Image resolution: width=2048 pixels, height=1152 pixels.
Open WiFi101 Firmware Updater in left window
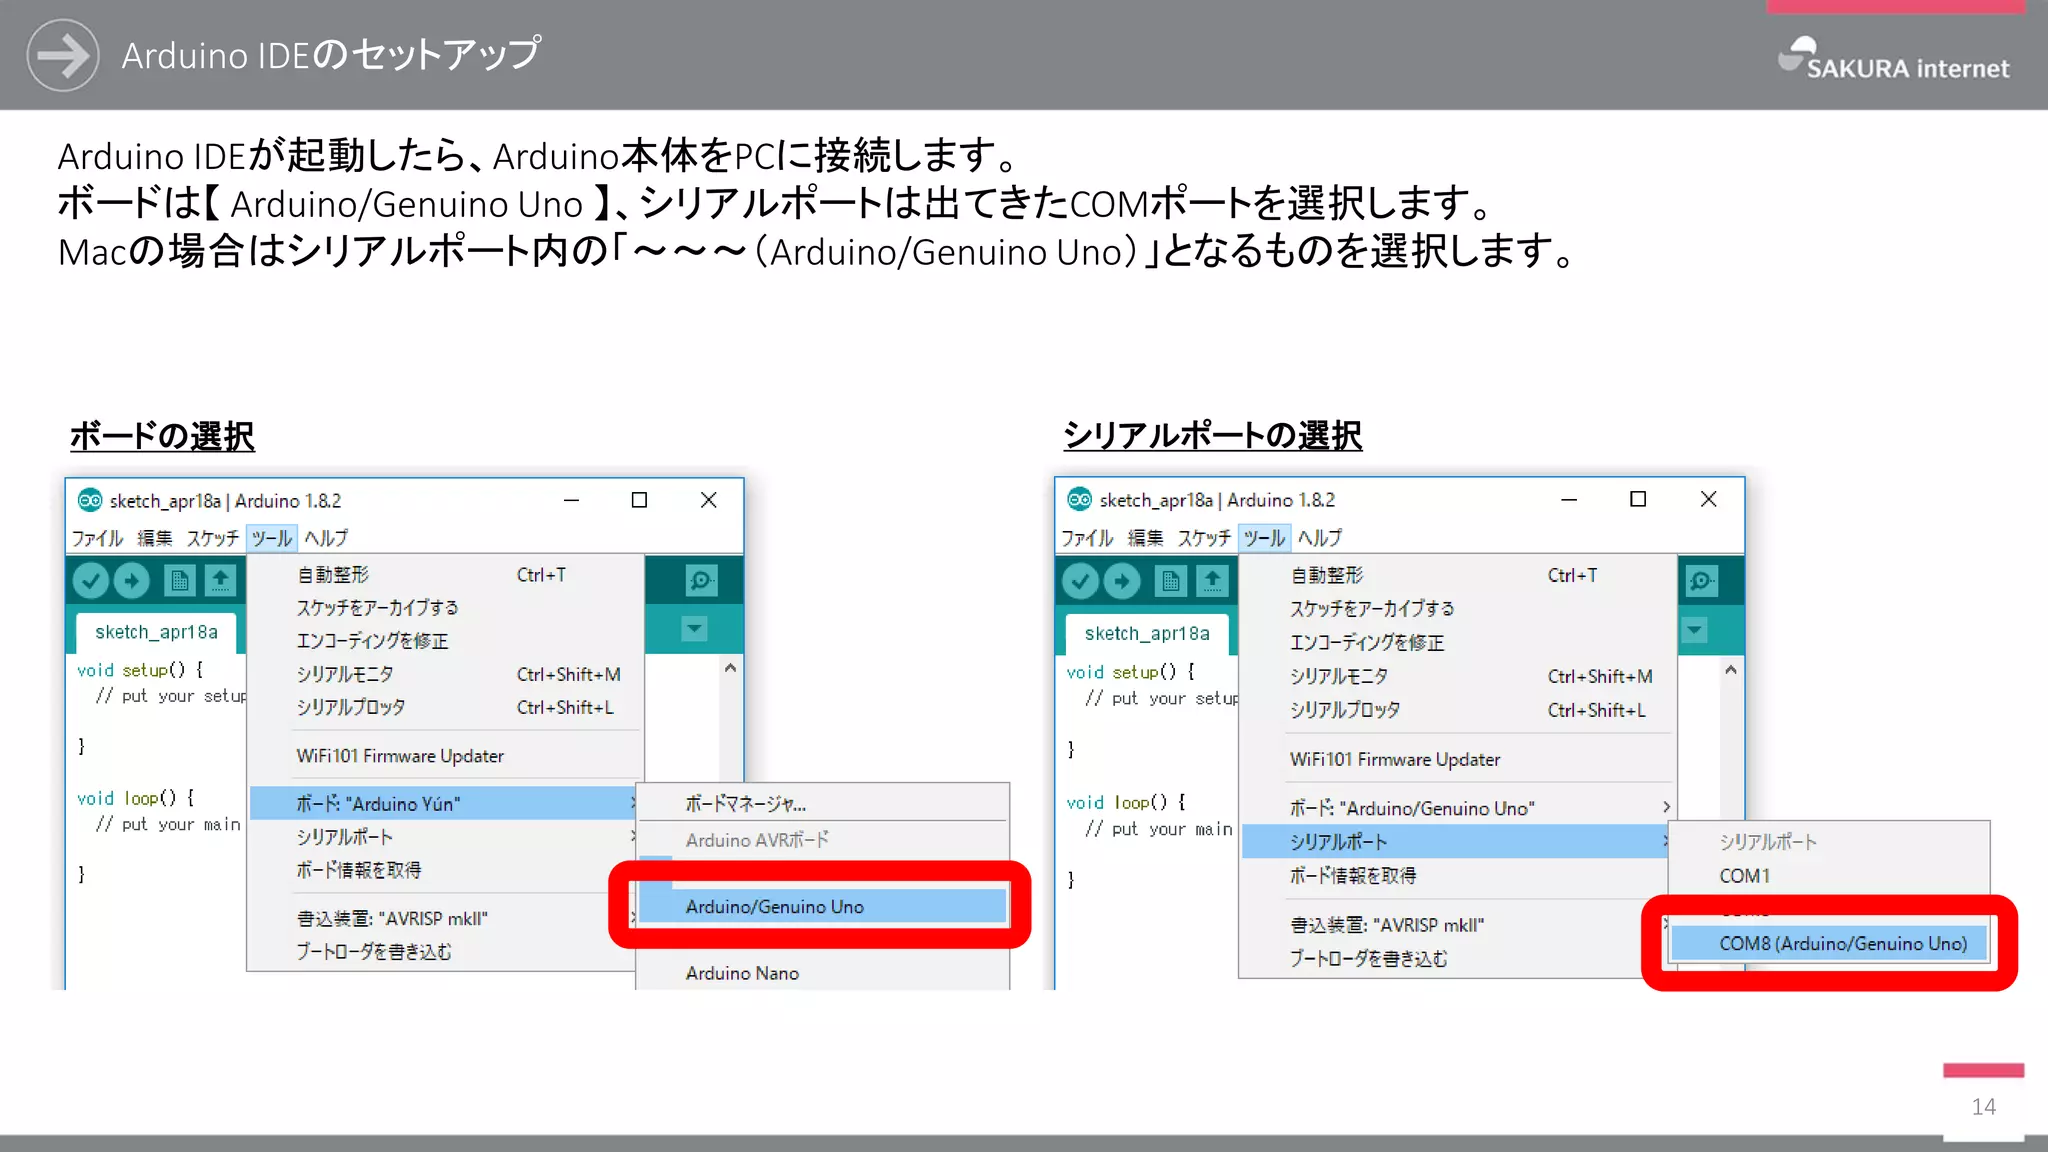click(443, 755)
